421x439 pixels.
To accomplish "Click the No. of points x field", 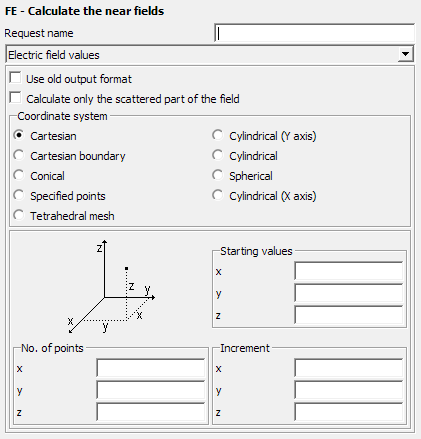I will coord(151,368).
